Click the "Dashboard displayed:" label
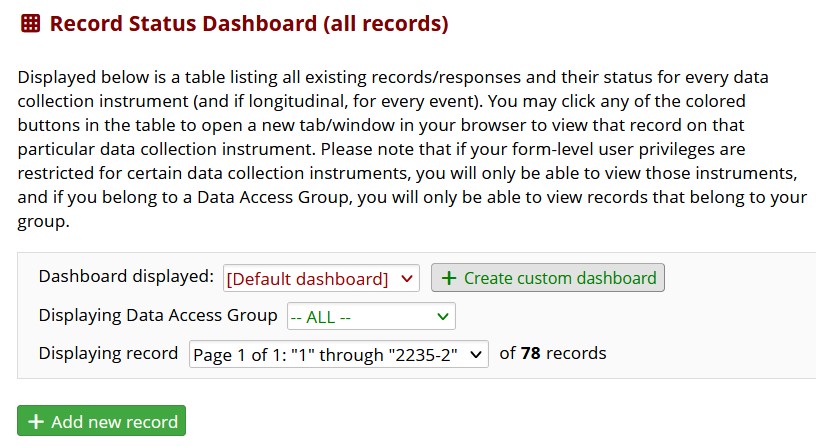 point(126,276)
